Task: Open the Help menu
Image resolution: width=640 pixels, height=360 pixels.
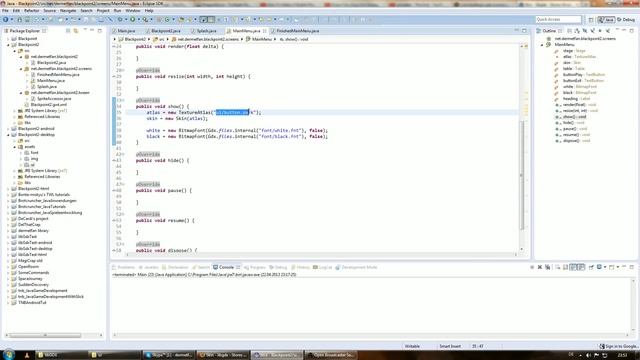Action: click(149, 11)
